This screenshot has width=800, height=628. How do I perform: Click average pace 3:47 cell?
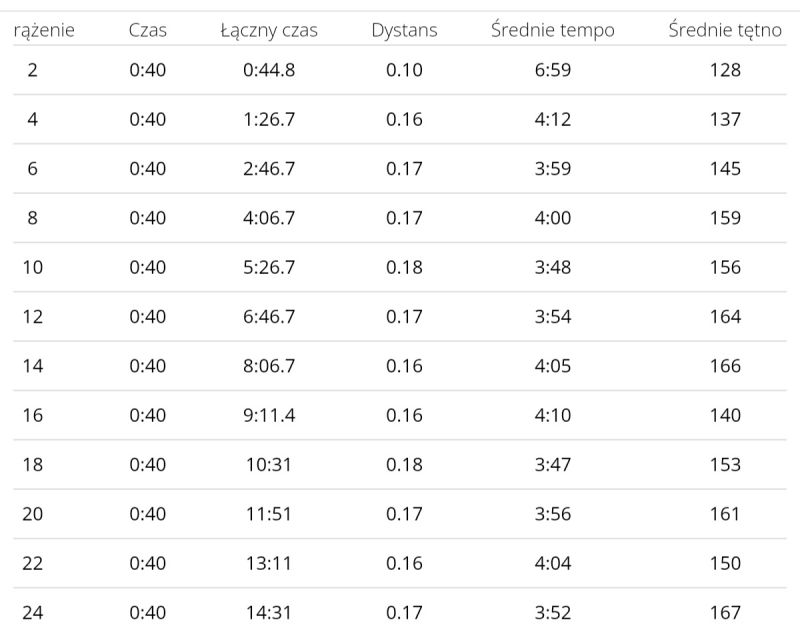[553, 465]
